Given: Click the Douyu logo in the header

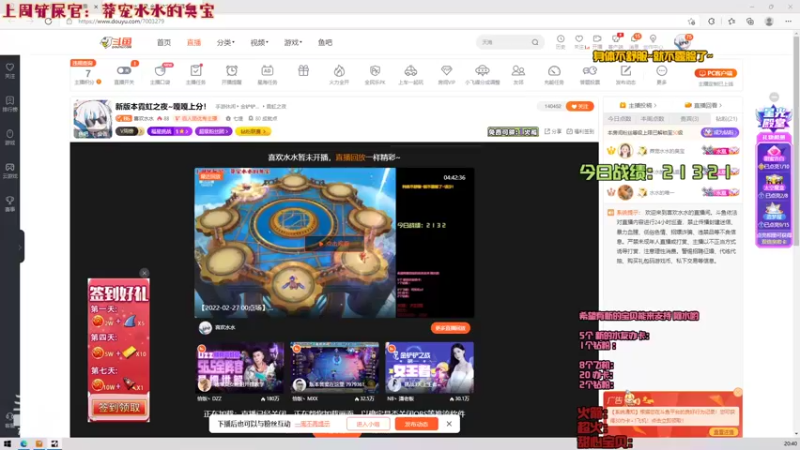Looking at the screenshot, I should click(x=116, y=42).
